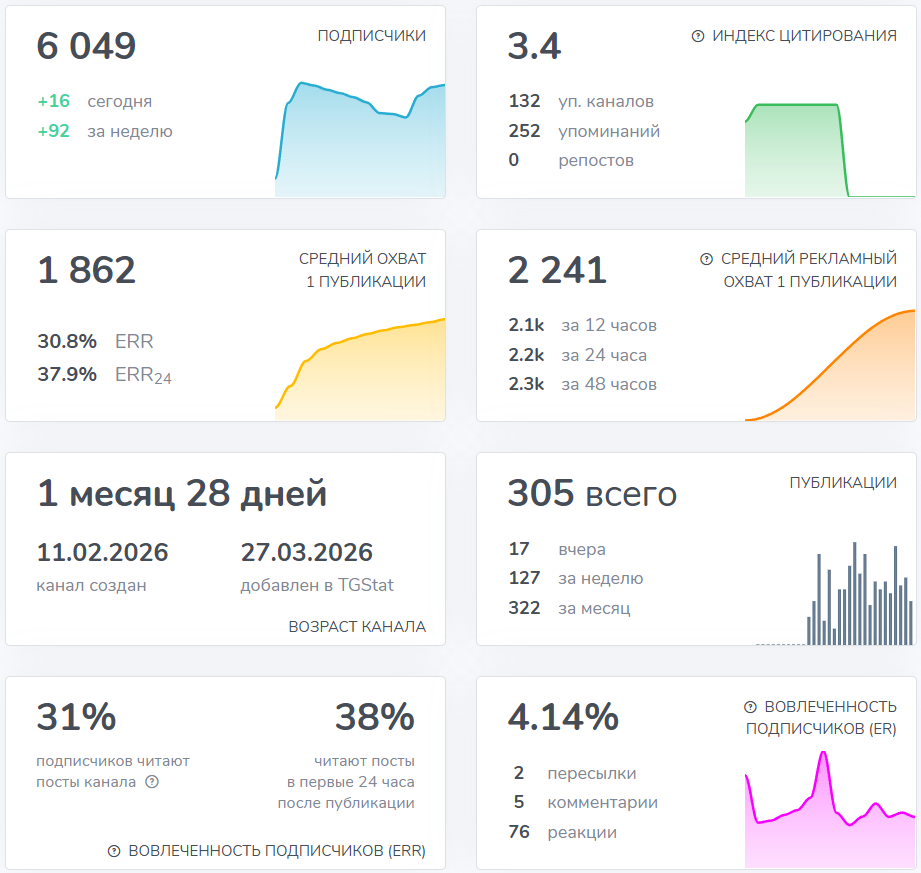921x873 pixels.
Task: Click the help icon beside ИНДЕКС ЦИТИРОВАНИЯ
Action: point(698,36)
